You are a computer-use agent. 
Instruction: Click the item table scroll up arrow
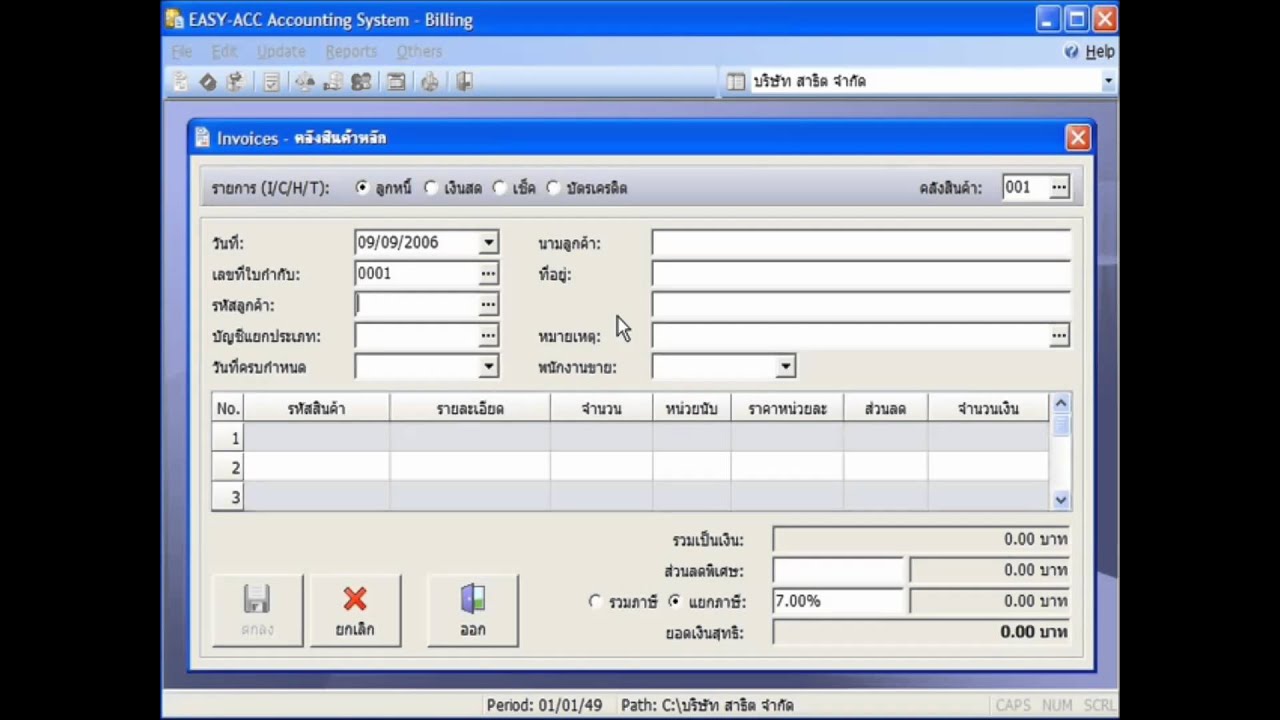pyautogui.click(x=1061, y=404)
